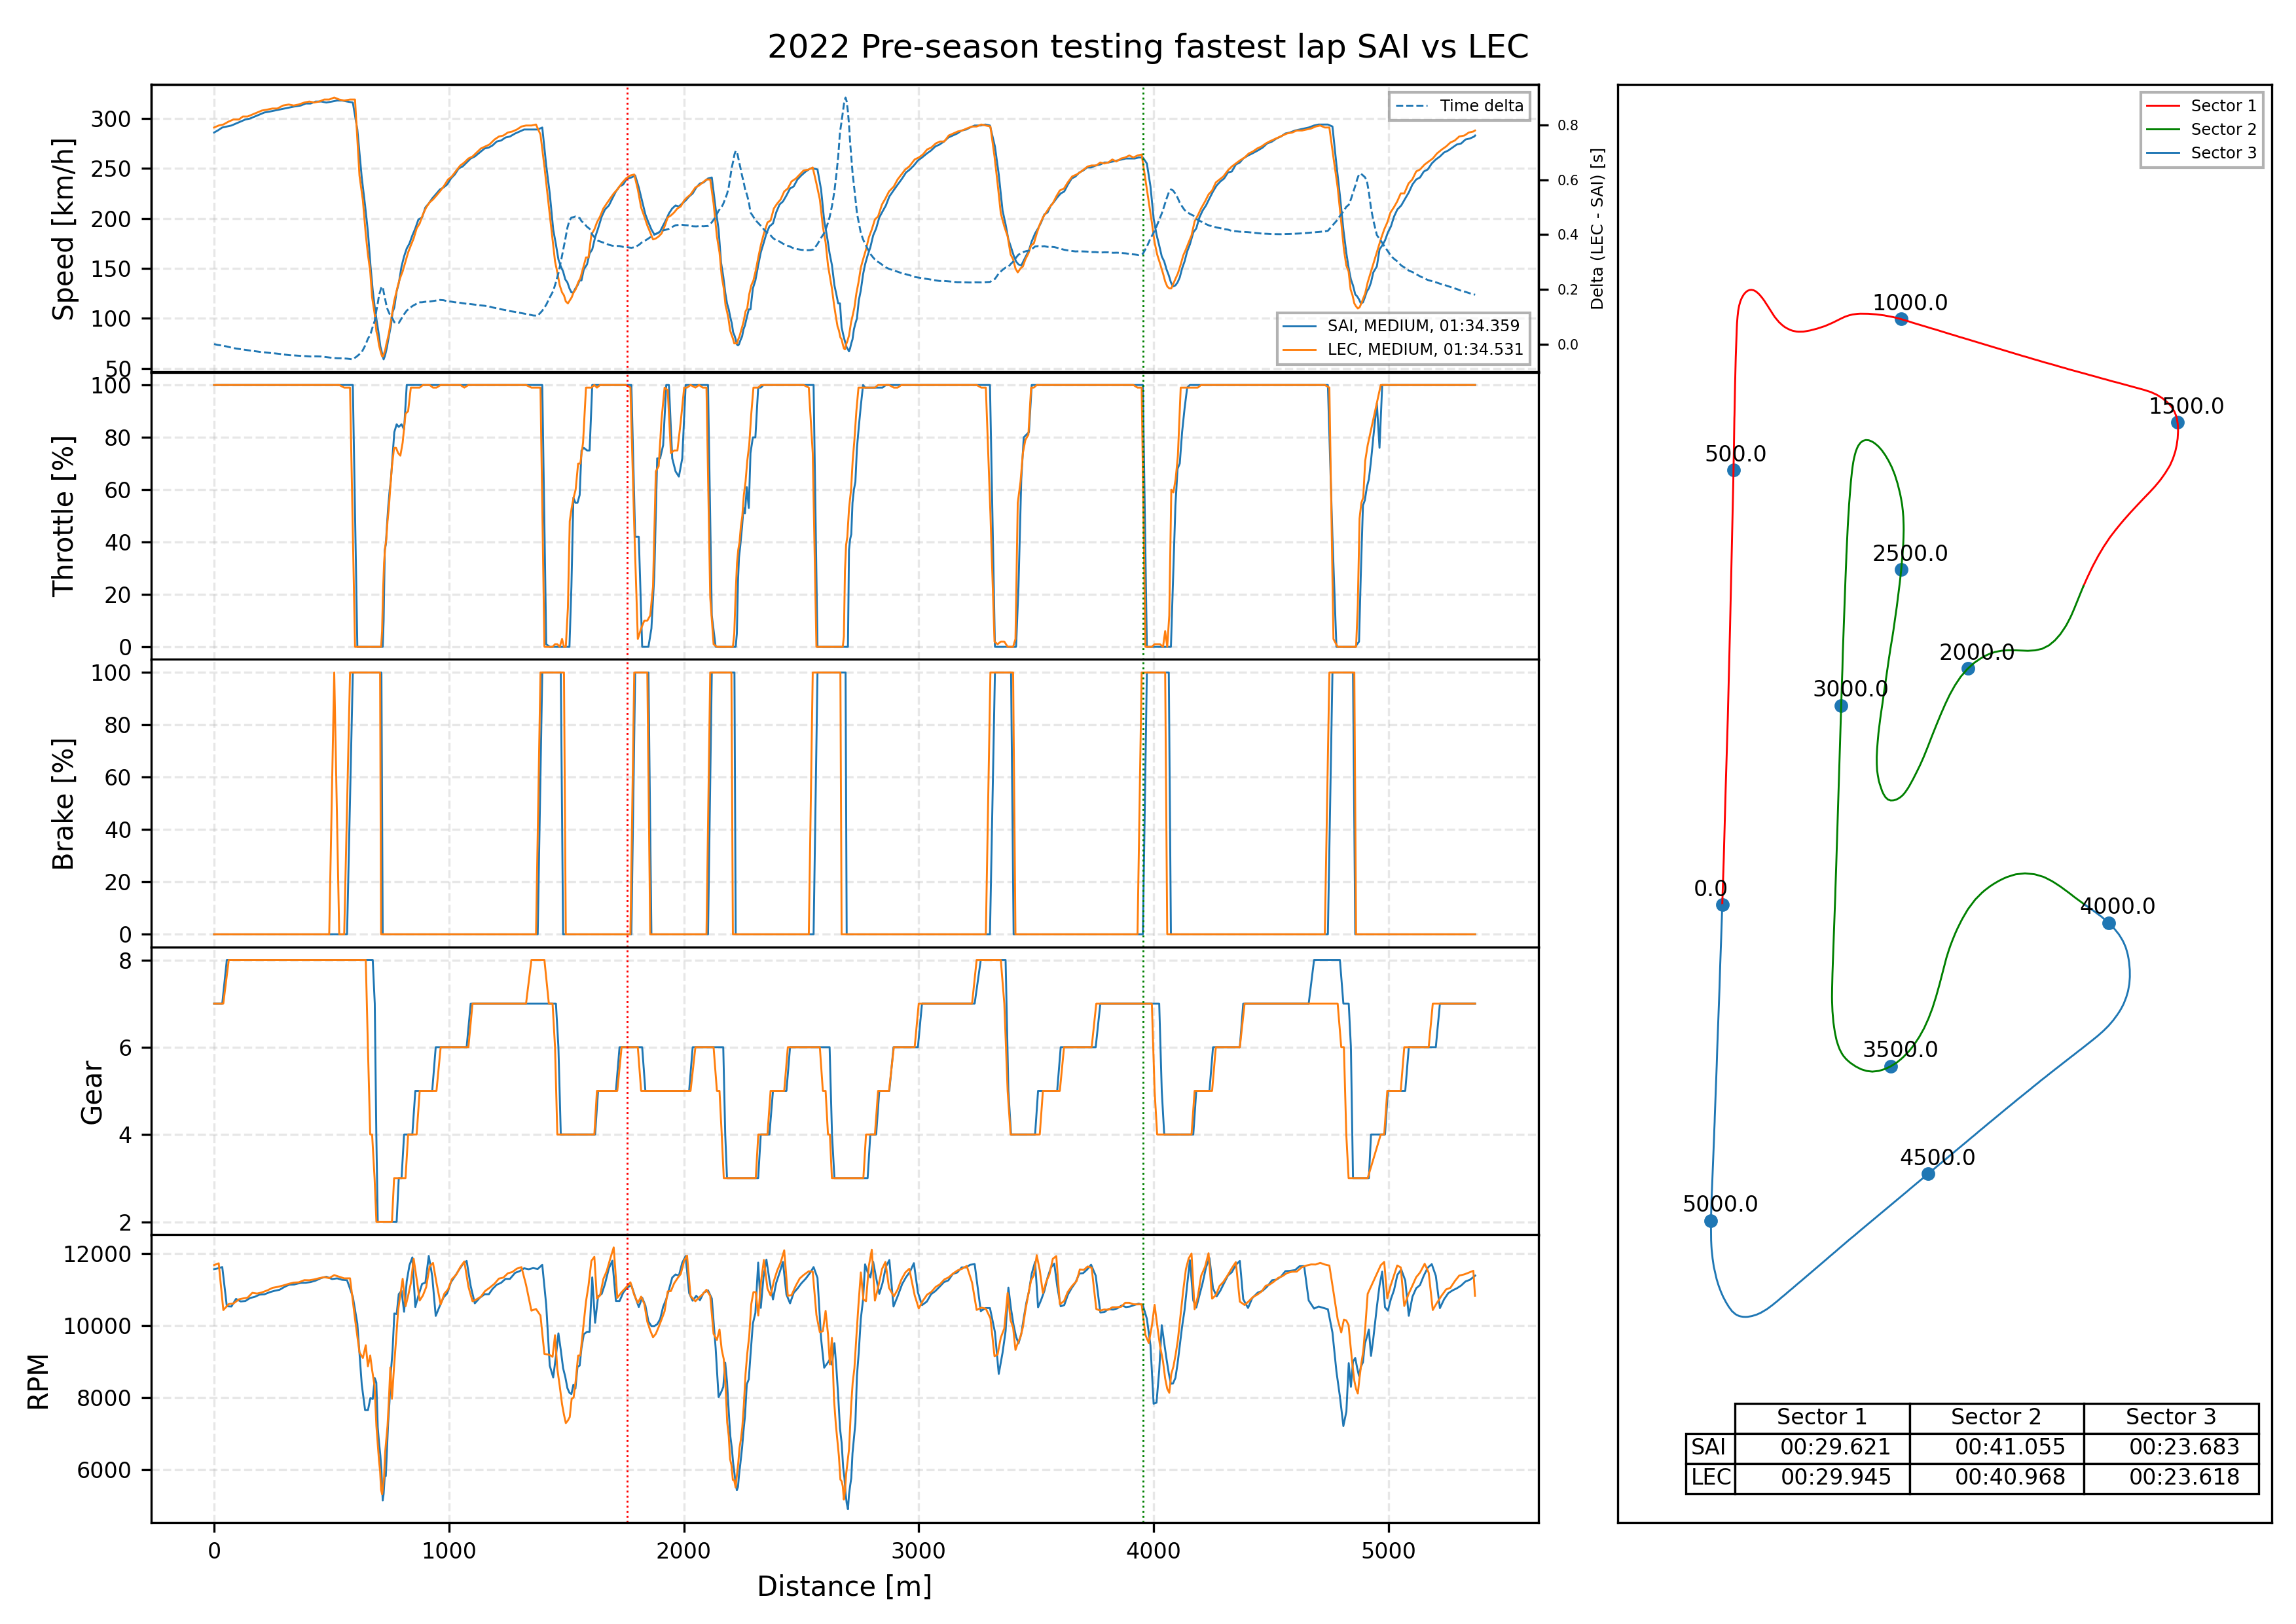Click the 'Sector 1' table header cell
Image resolution: width=2296 pixels, height=1624 pixels.
pyautogui.click(x=1822, y=1418)
